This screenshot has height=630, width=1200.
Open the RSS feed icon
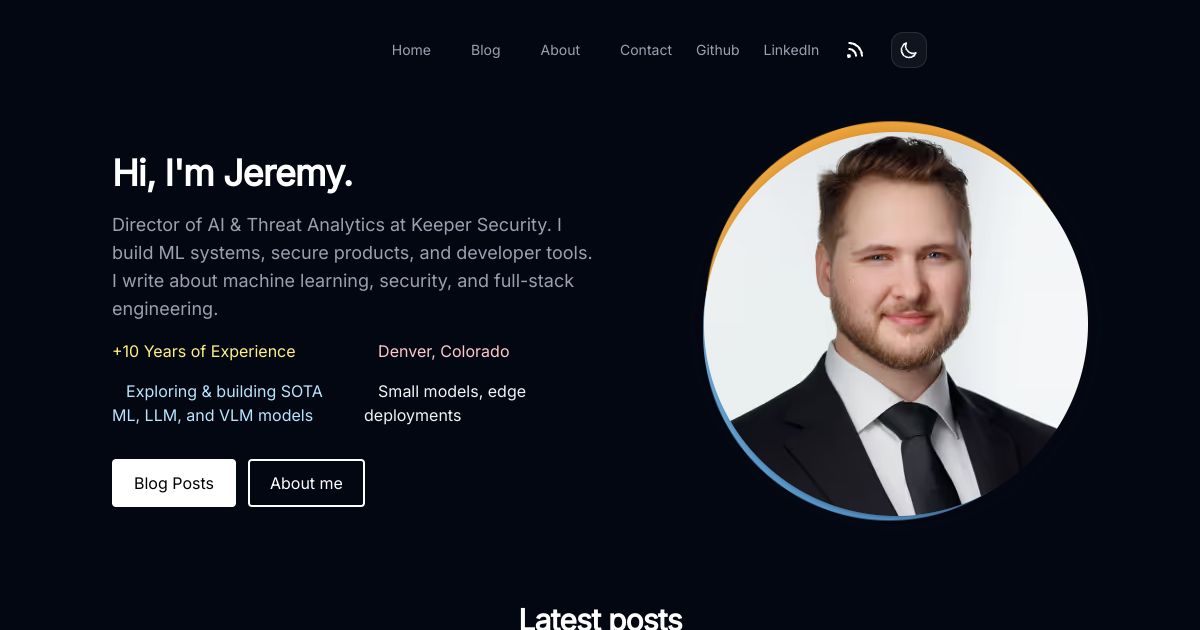coord(855,50)
